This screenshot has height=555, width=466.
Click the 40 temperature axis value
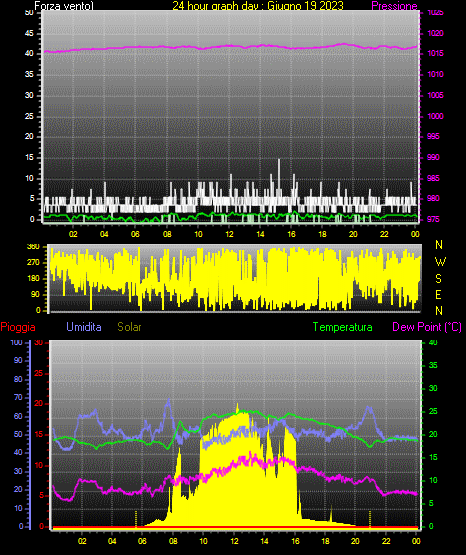pos(433,342)
